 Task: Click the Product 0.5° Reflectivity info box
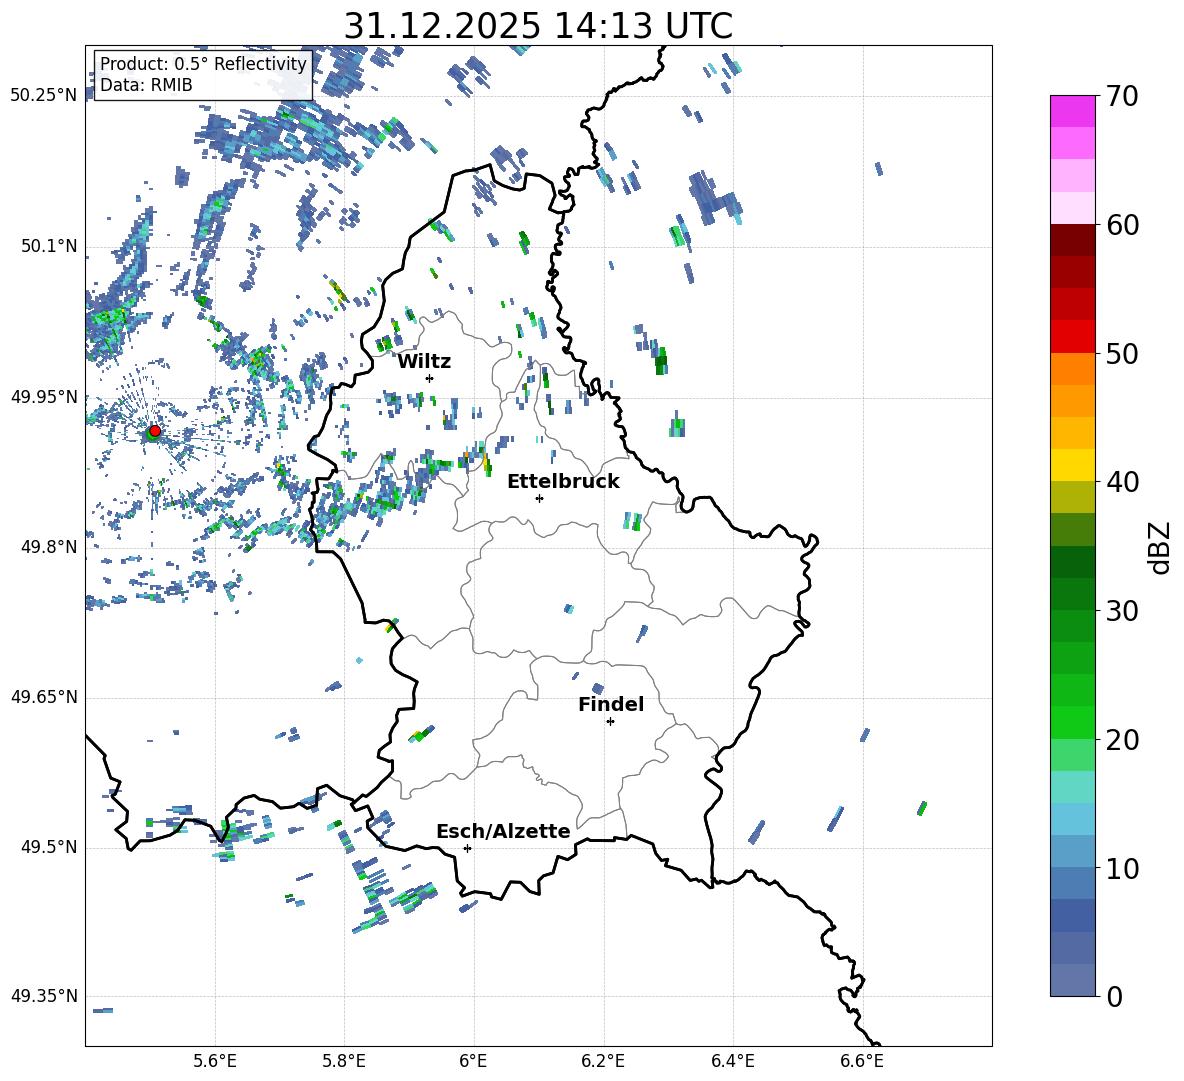tap(203, 74)
